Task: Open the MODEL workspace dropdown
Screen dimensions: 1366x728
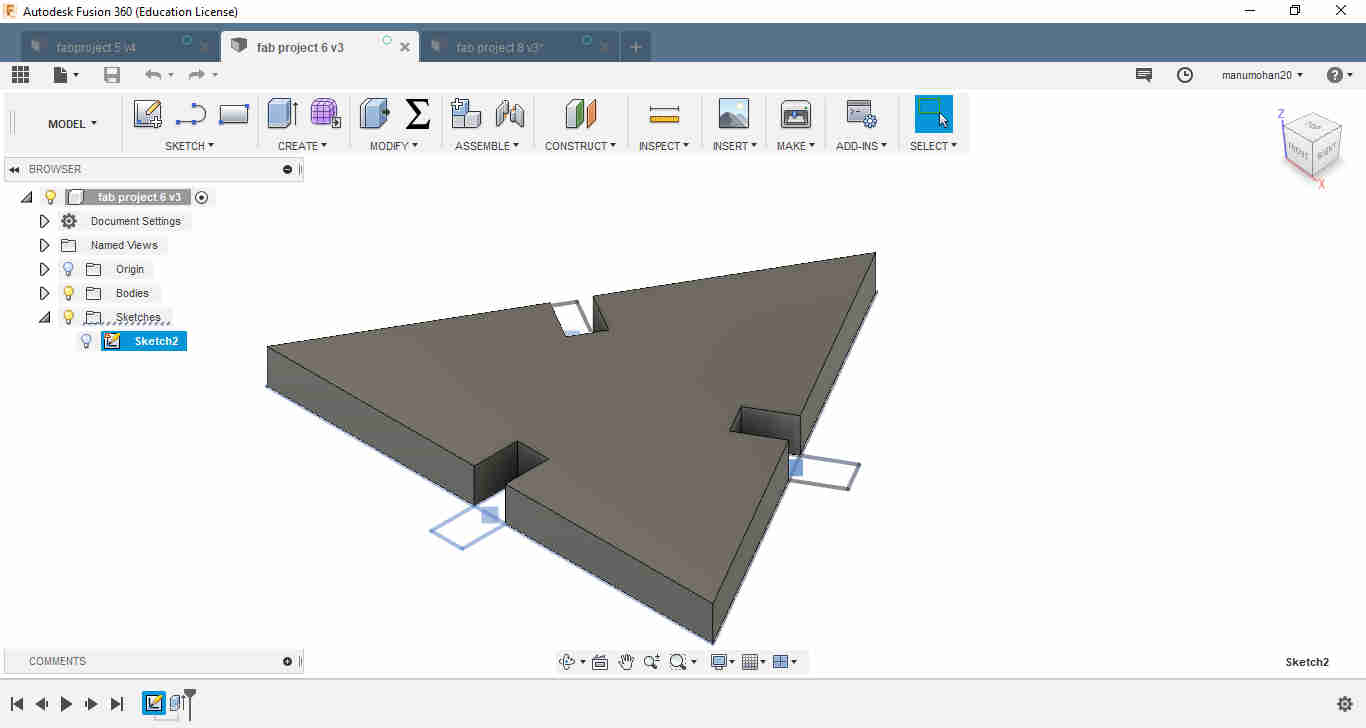Action: coord(73,124)
